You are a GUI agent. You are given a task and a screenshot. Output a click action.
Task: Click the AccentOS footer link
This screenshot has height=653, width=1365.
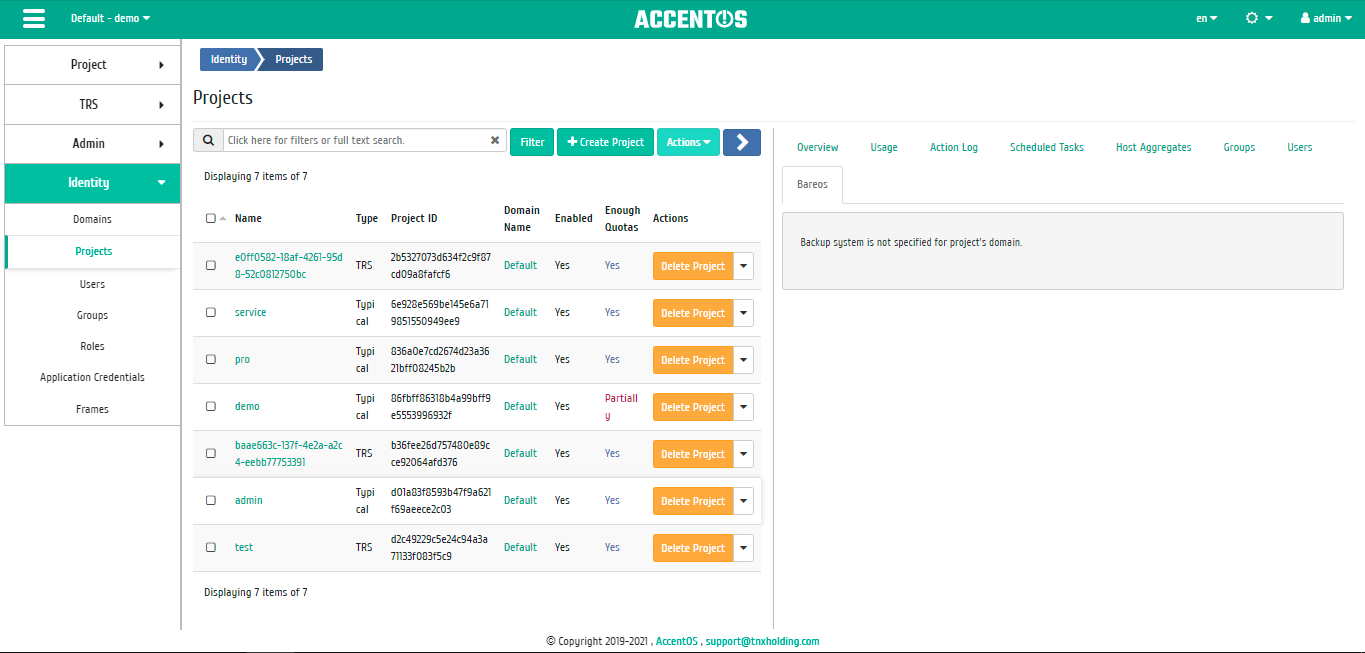coord(677,641)
